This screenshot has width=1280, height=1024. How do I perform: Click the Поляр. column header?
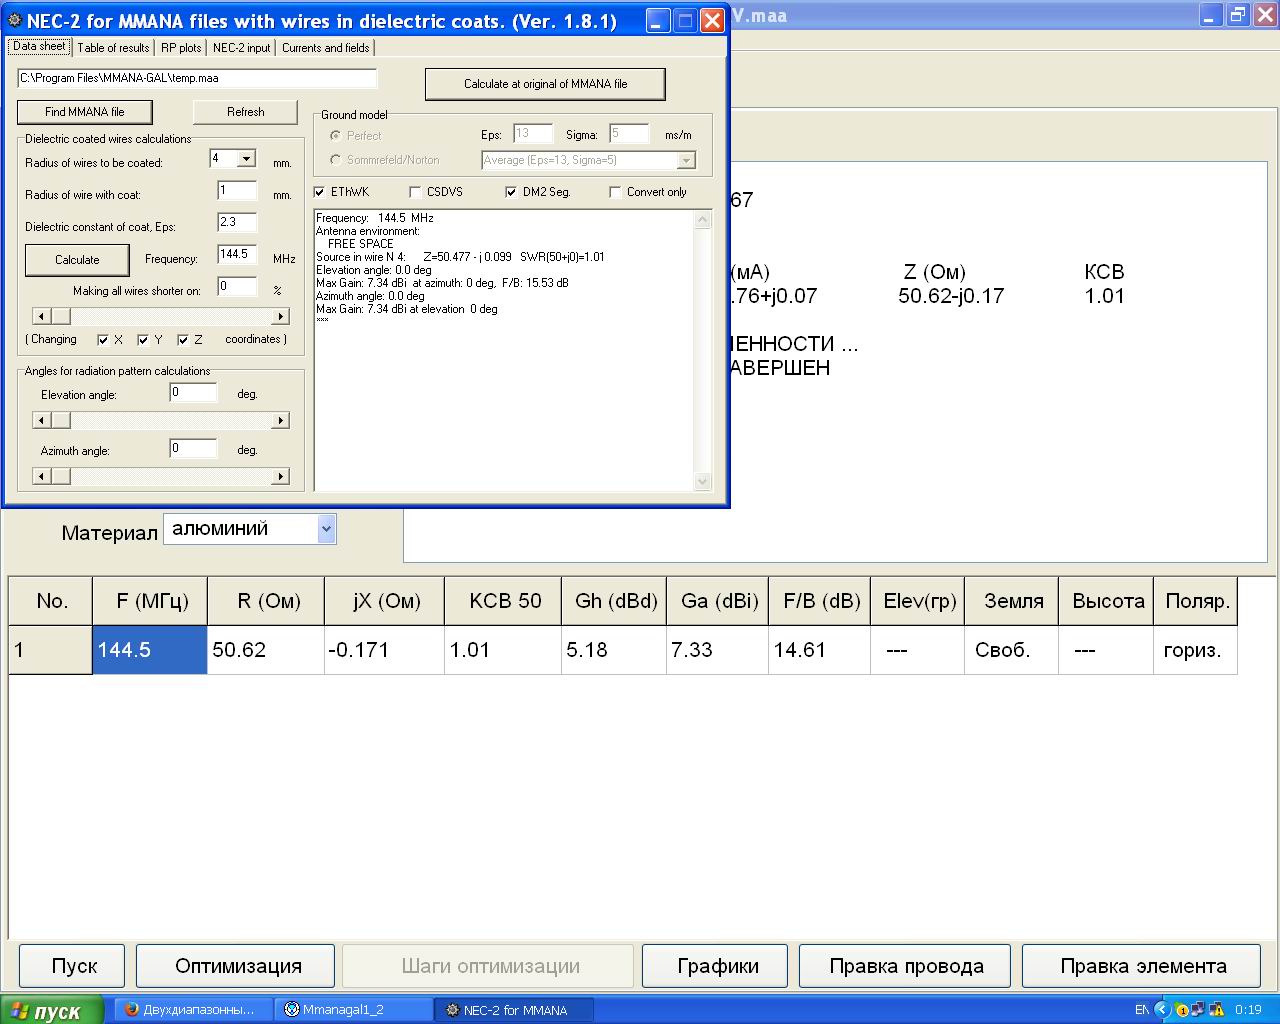(1196, 601)
